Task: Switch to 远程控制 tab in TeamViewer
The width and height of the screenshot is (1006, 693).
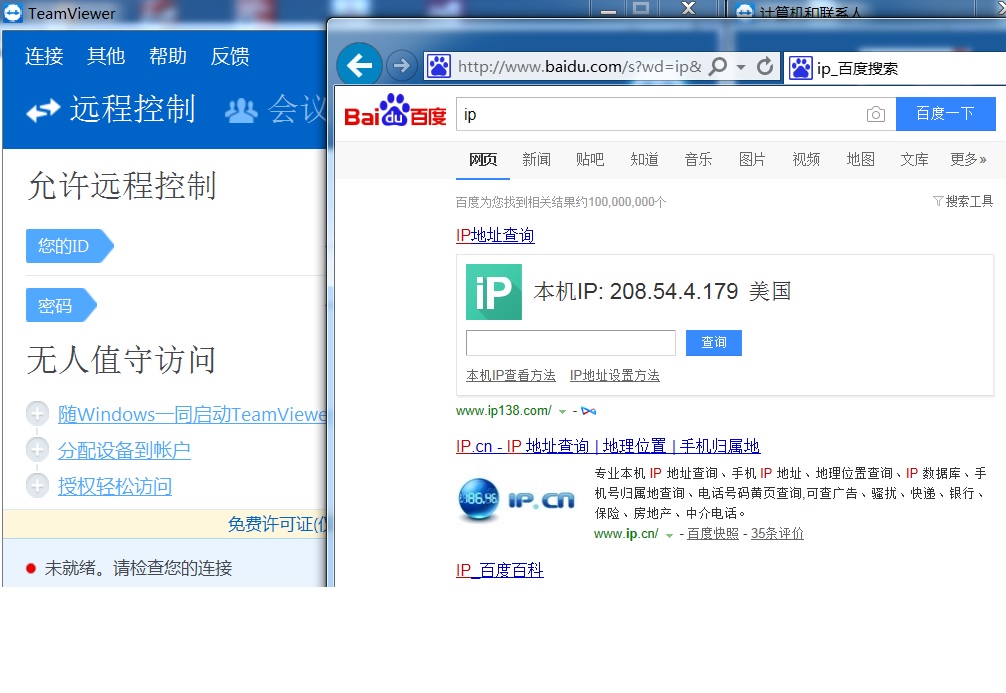Action: (111, 109)
